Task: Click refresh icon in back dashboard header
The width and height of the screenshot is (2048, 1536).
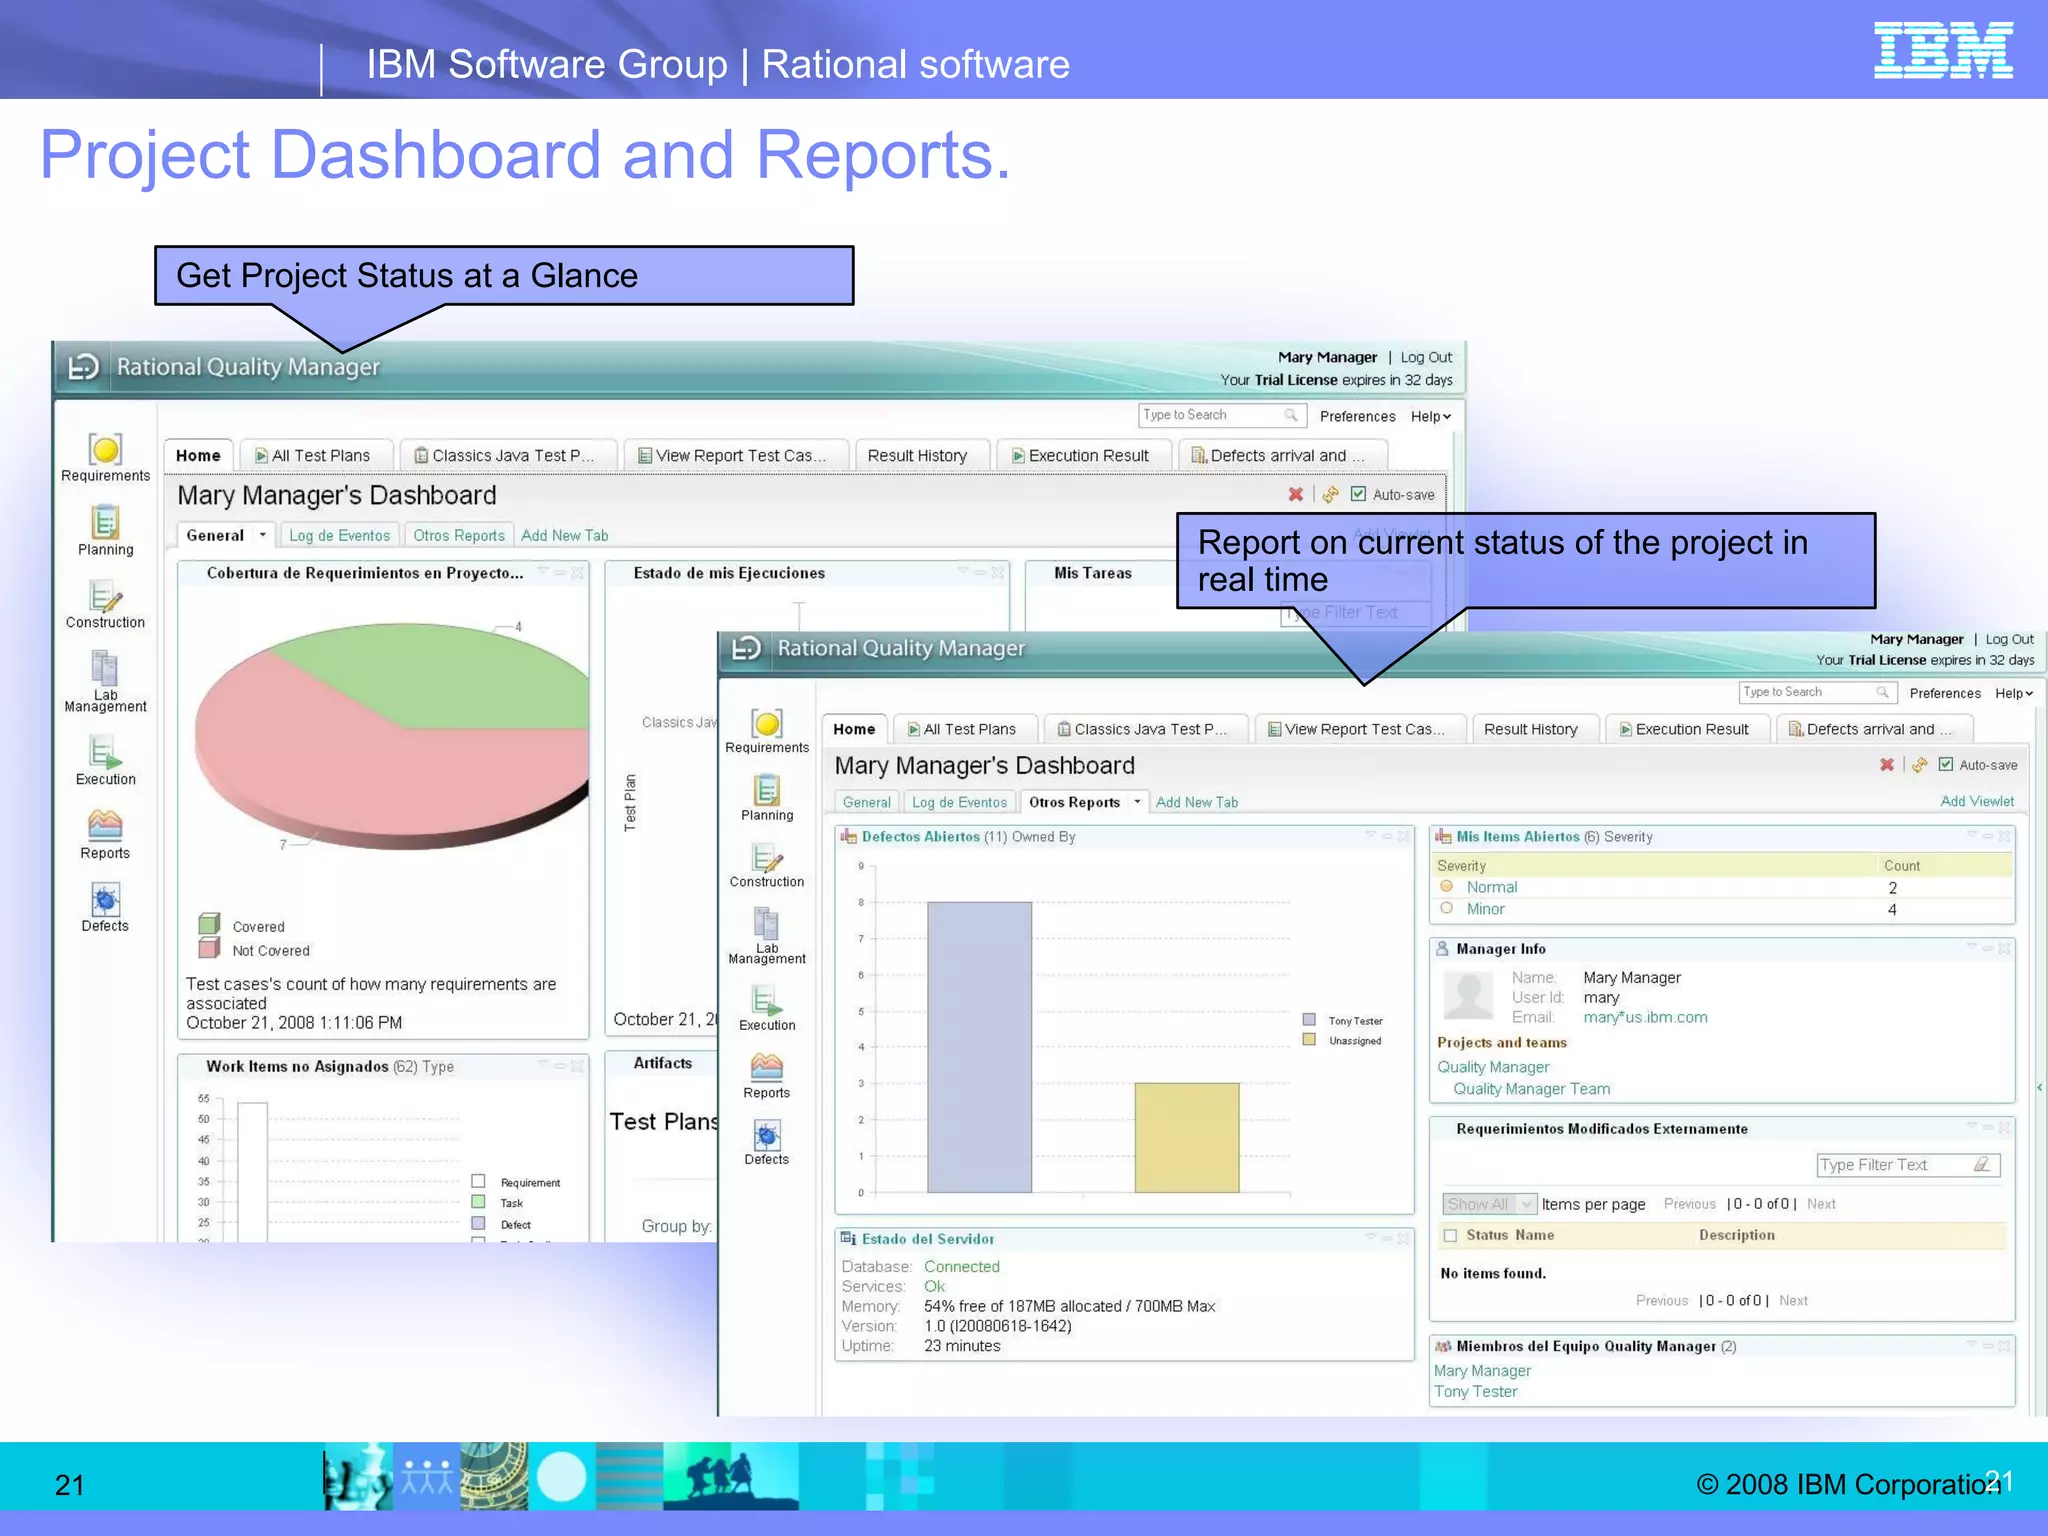Action: [1330, 494]
